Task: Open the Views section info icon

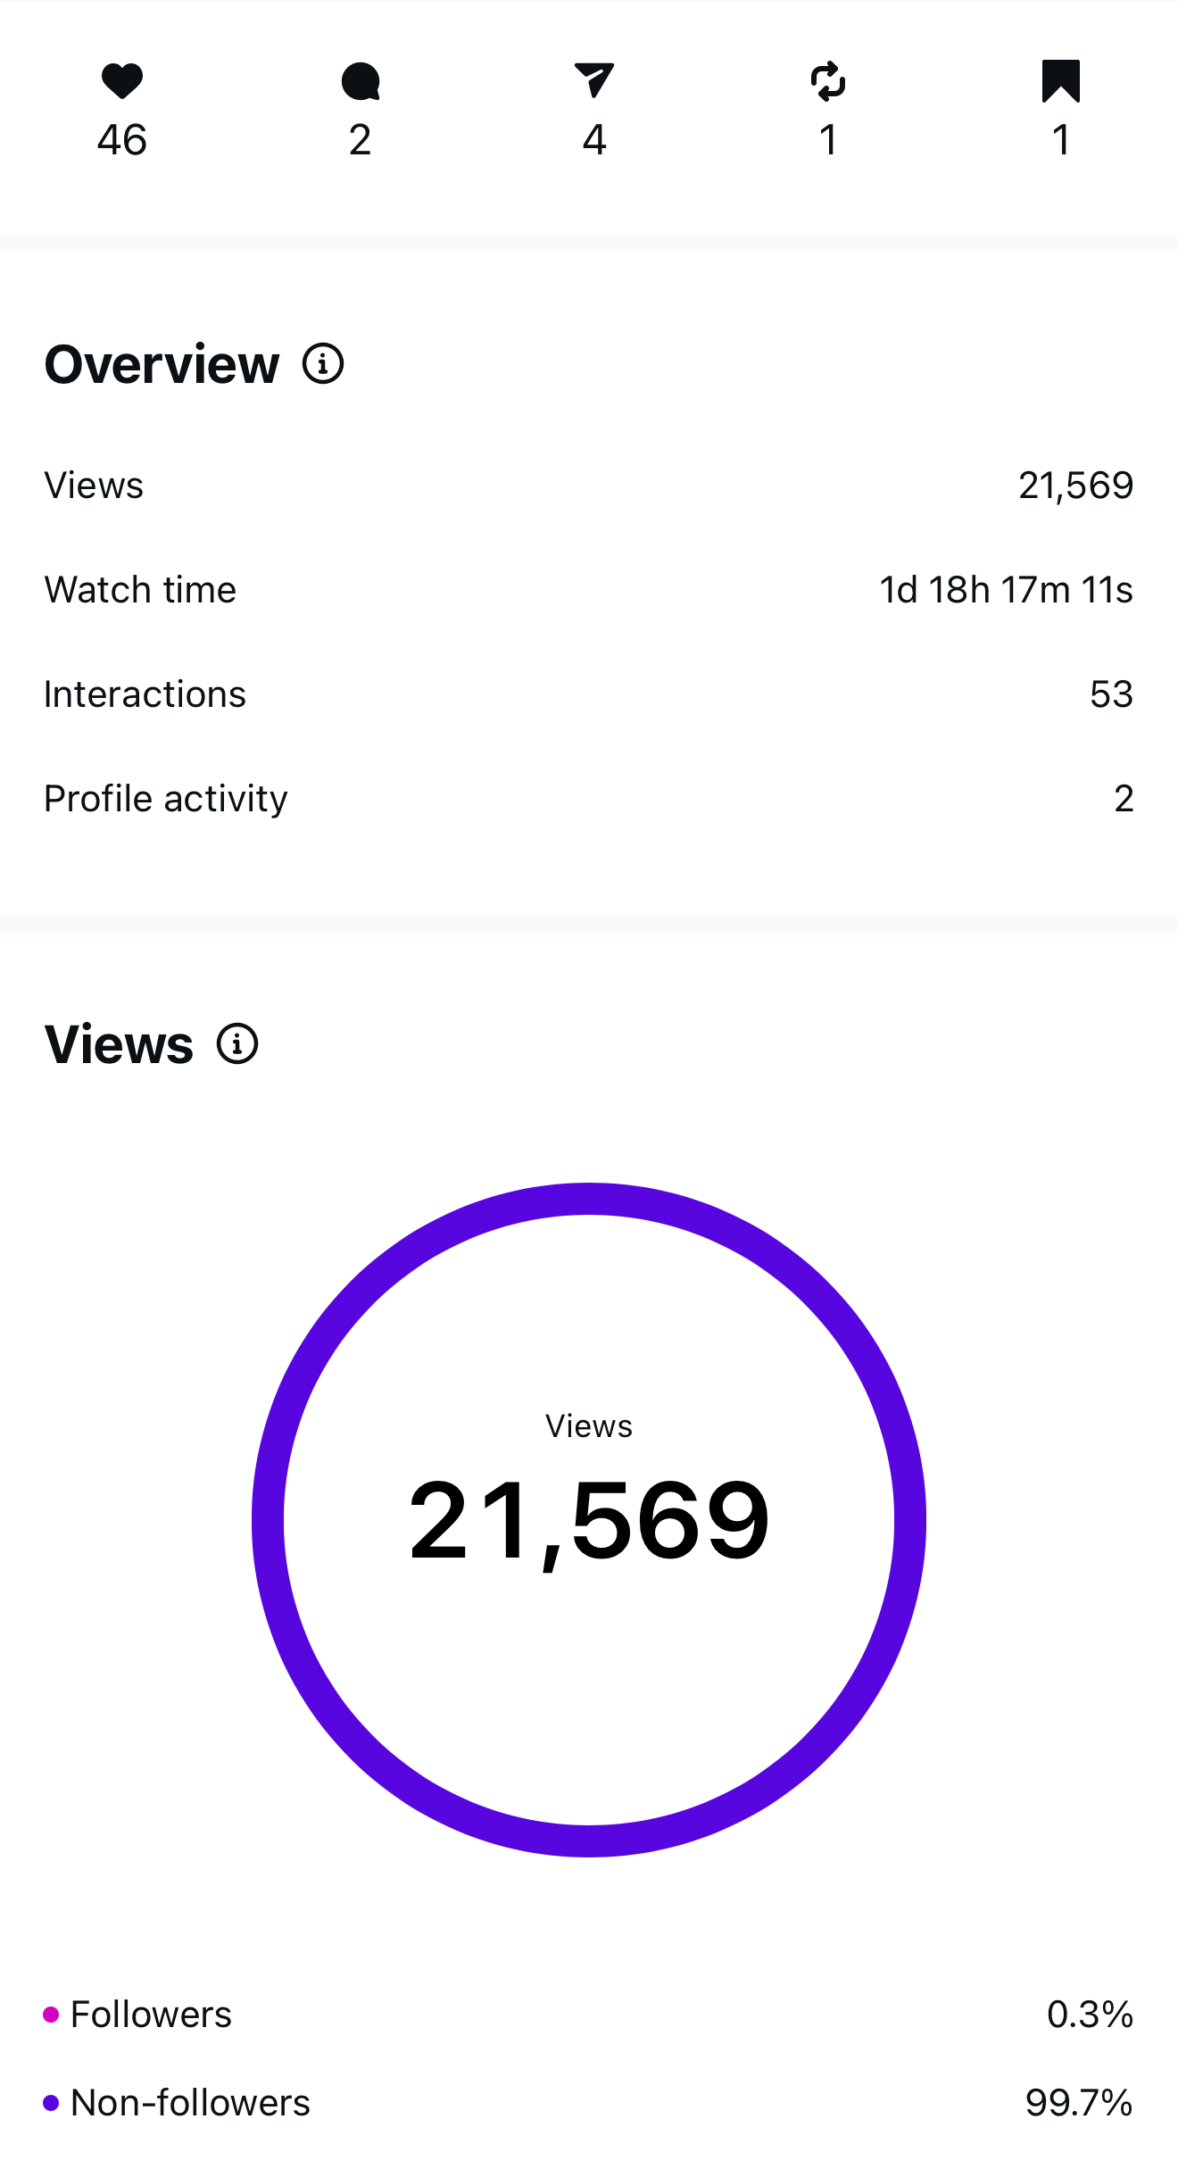Action: (x=238, y=1044)
